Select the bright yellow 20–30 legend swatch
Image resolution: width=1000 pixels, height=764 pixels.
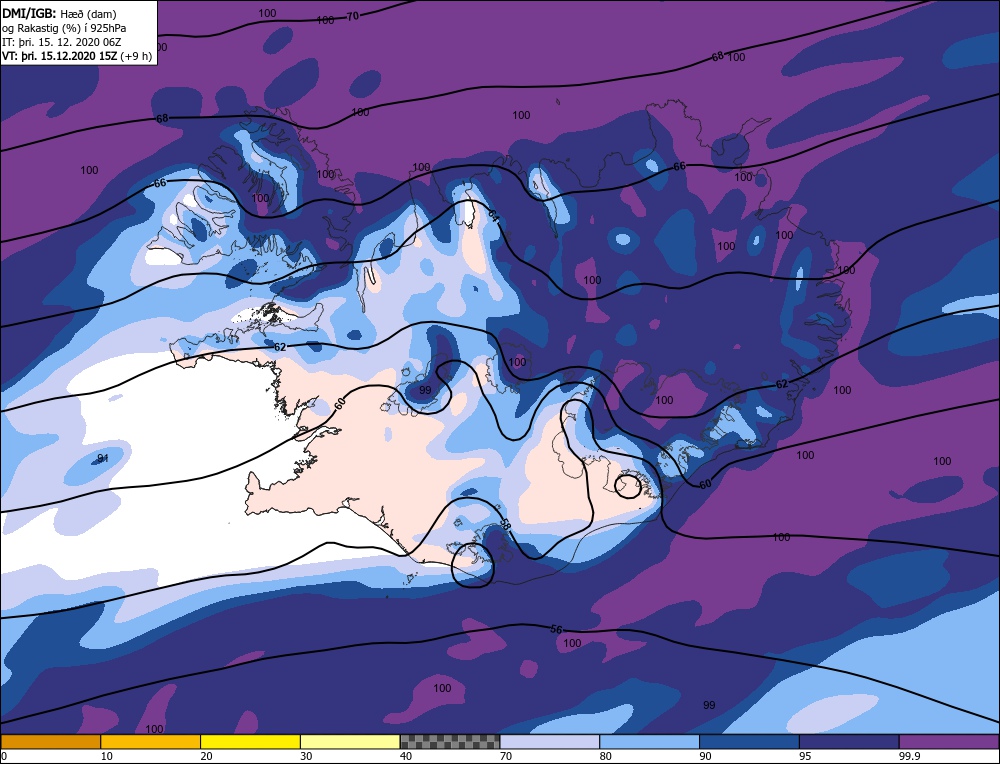coord(251,742)
